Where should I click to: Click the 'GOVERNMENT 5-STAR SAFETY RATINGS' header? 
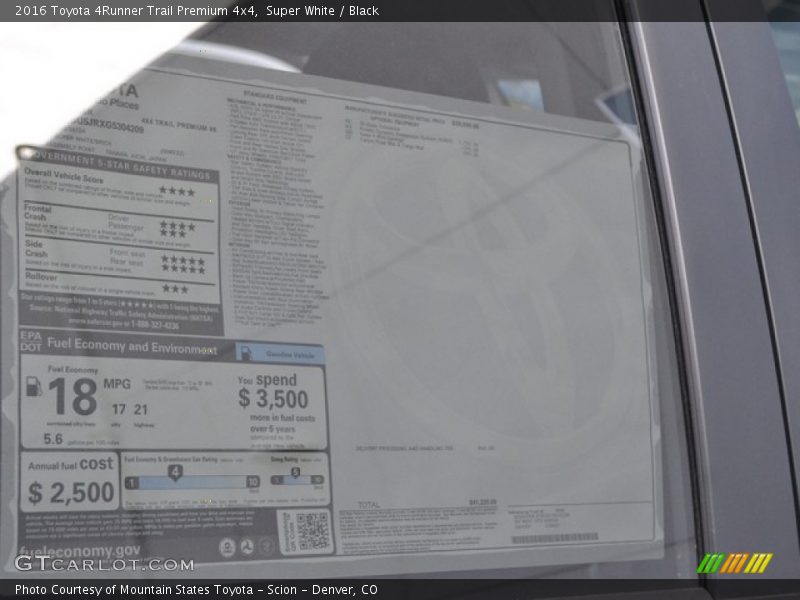119,166
